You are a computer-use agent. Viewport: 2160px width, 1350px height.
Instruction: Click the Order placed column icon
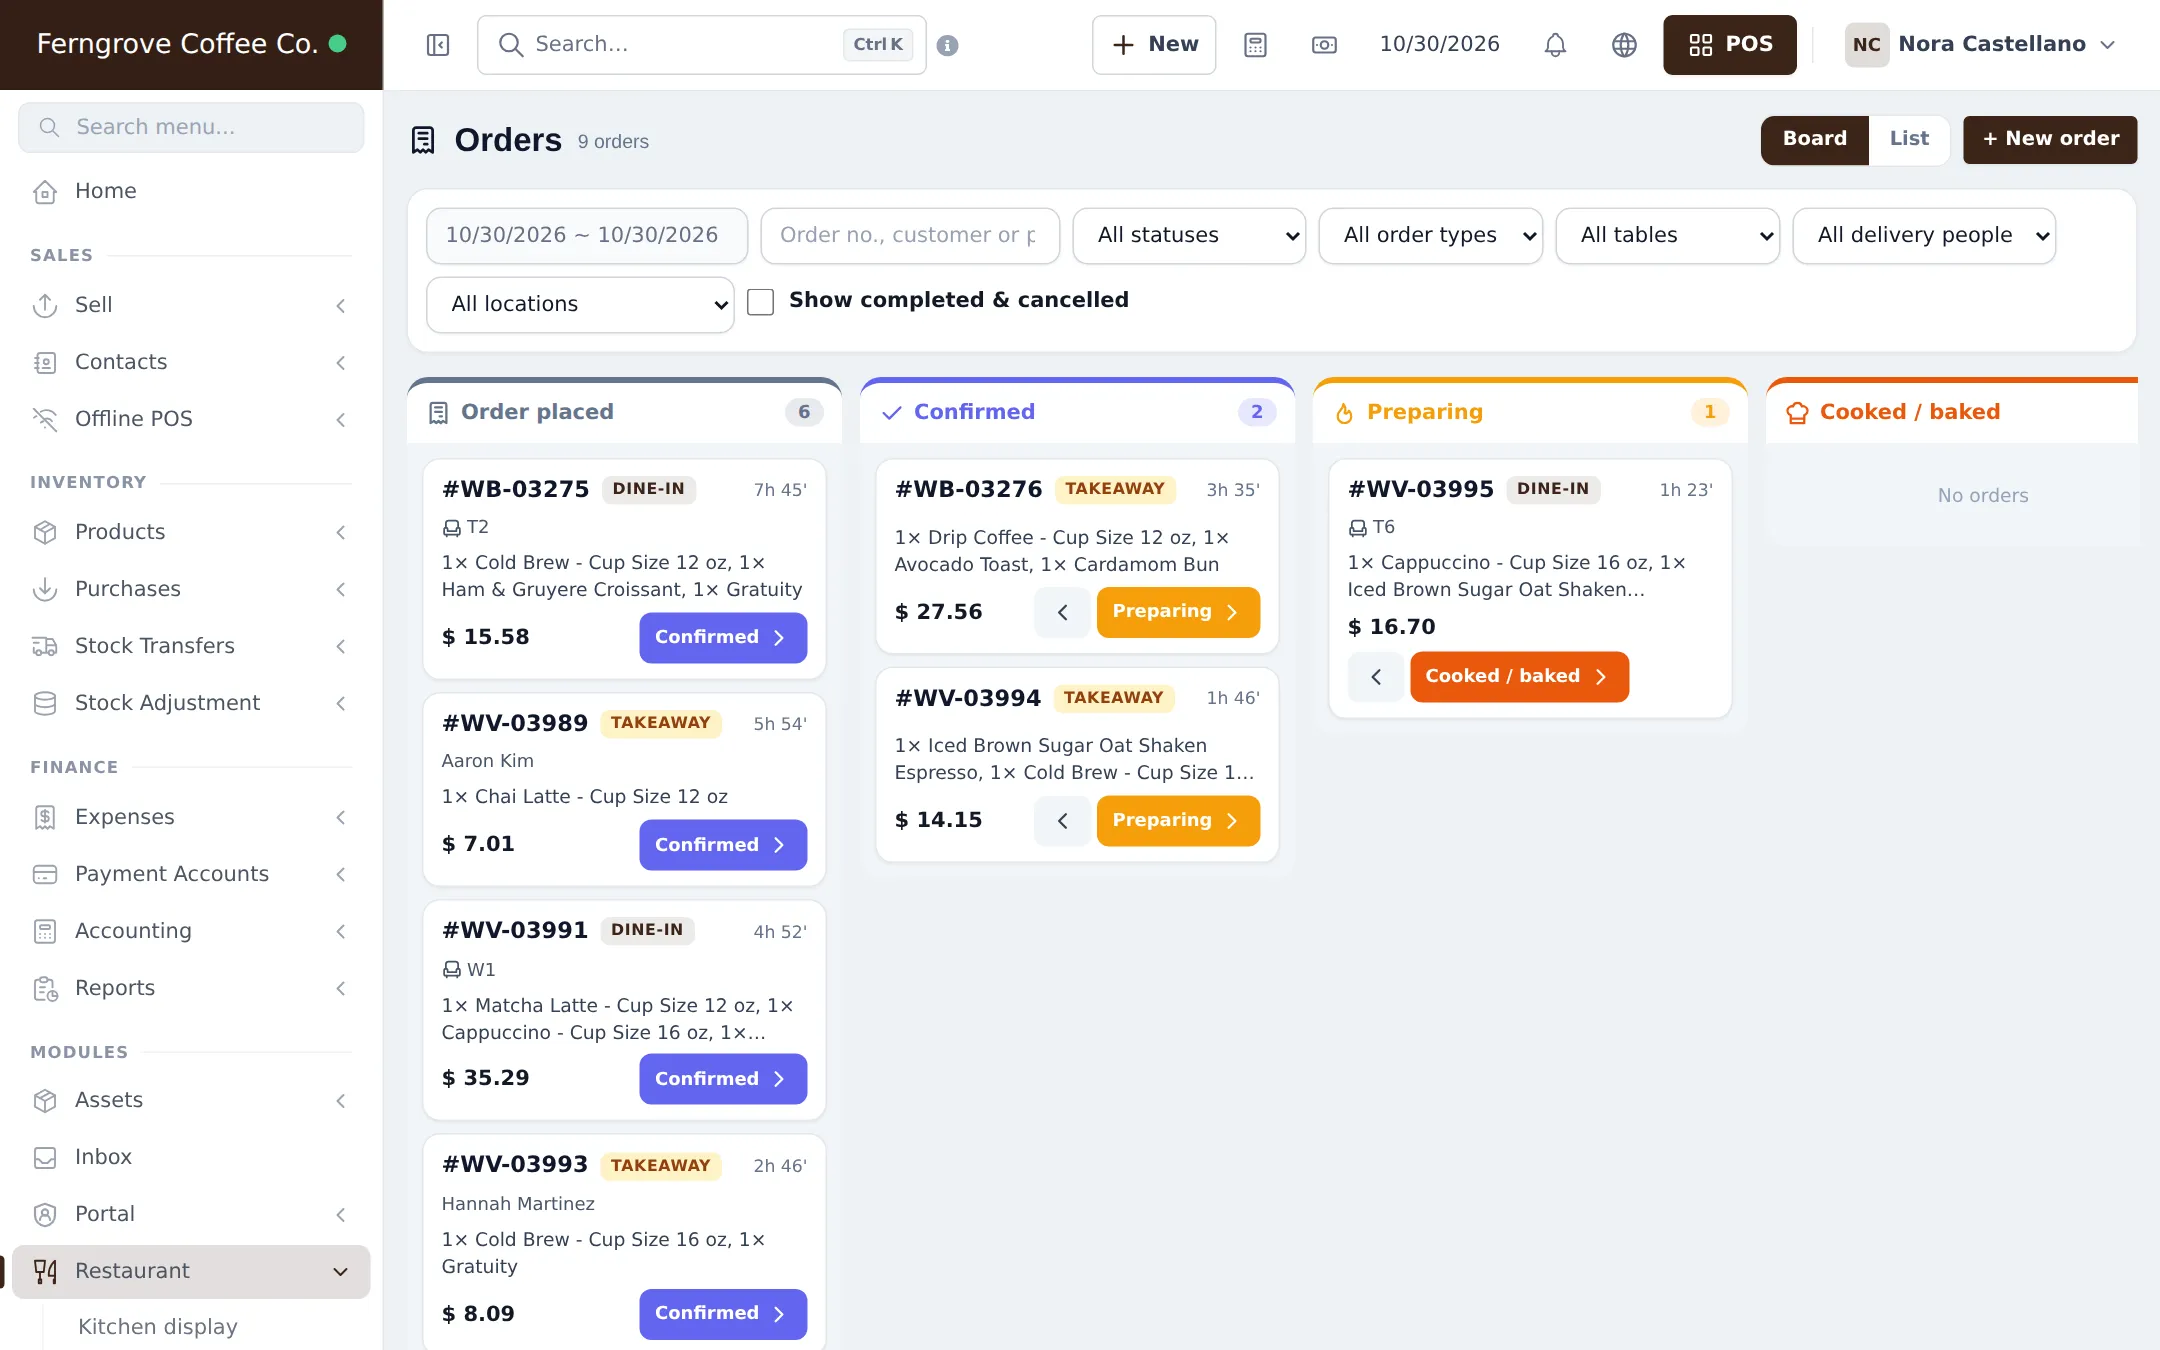[x=438, y=413]
